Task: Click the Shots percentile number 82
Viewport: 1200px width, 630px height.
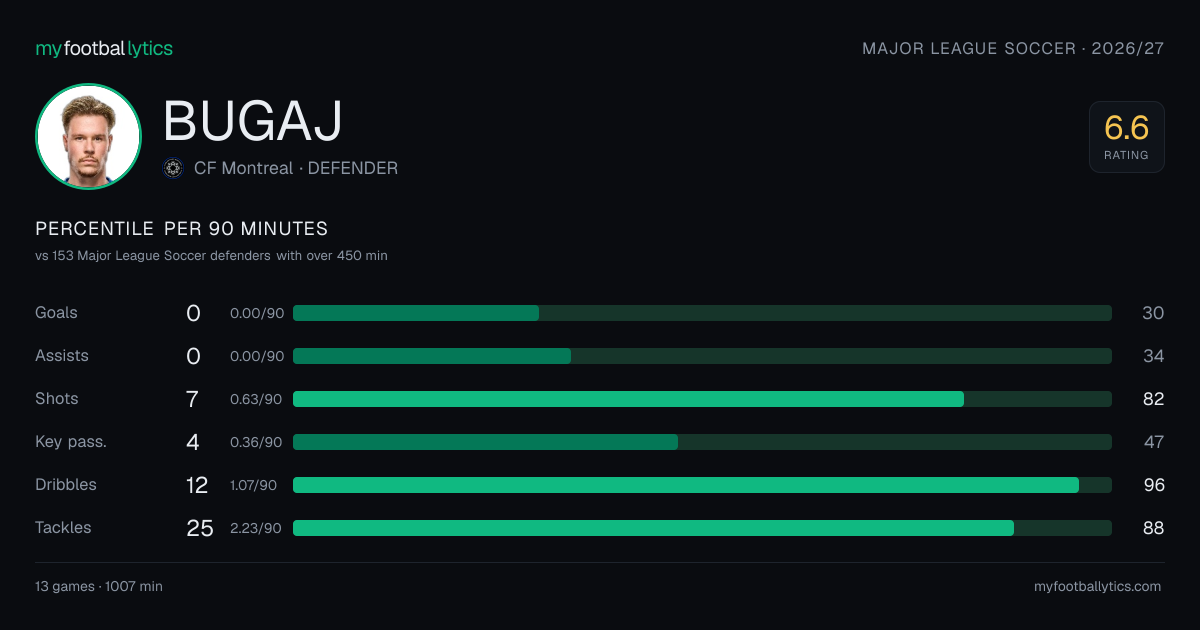Action: coord(1153,399)
